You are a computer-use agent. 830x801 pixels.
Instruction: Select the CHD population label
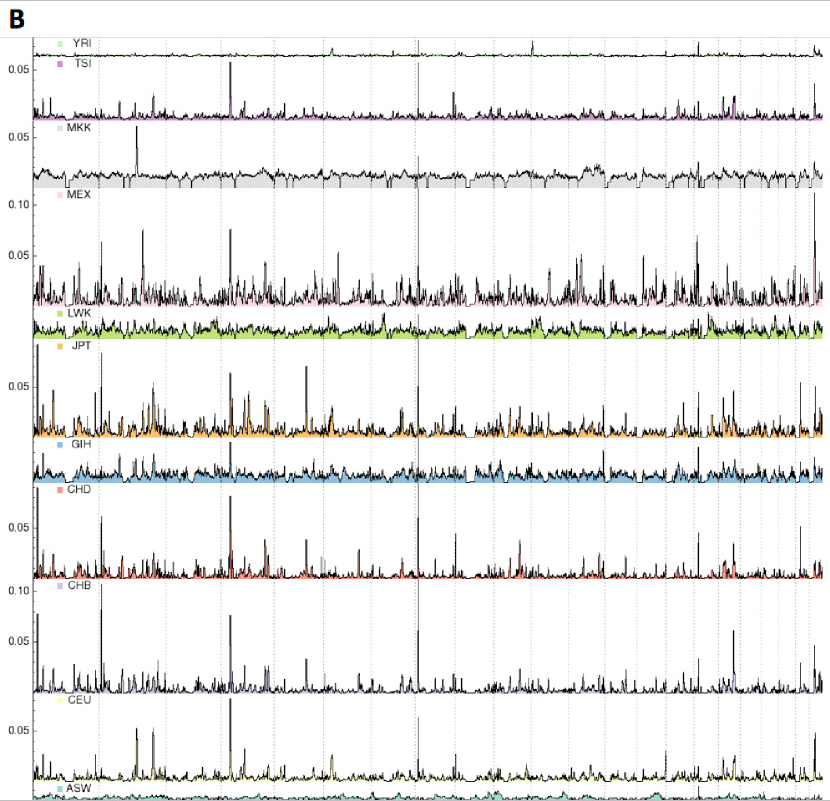79,489
